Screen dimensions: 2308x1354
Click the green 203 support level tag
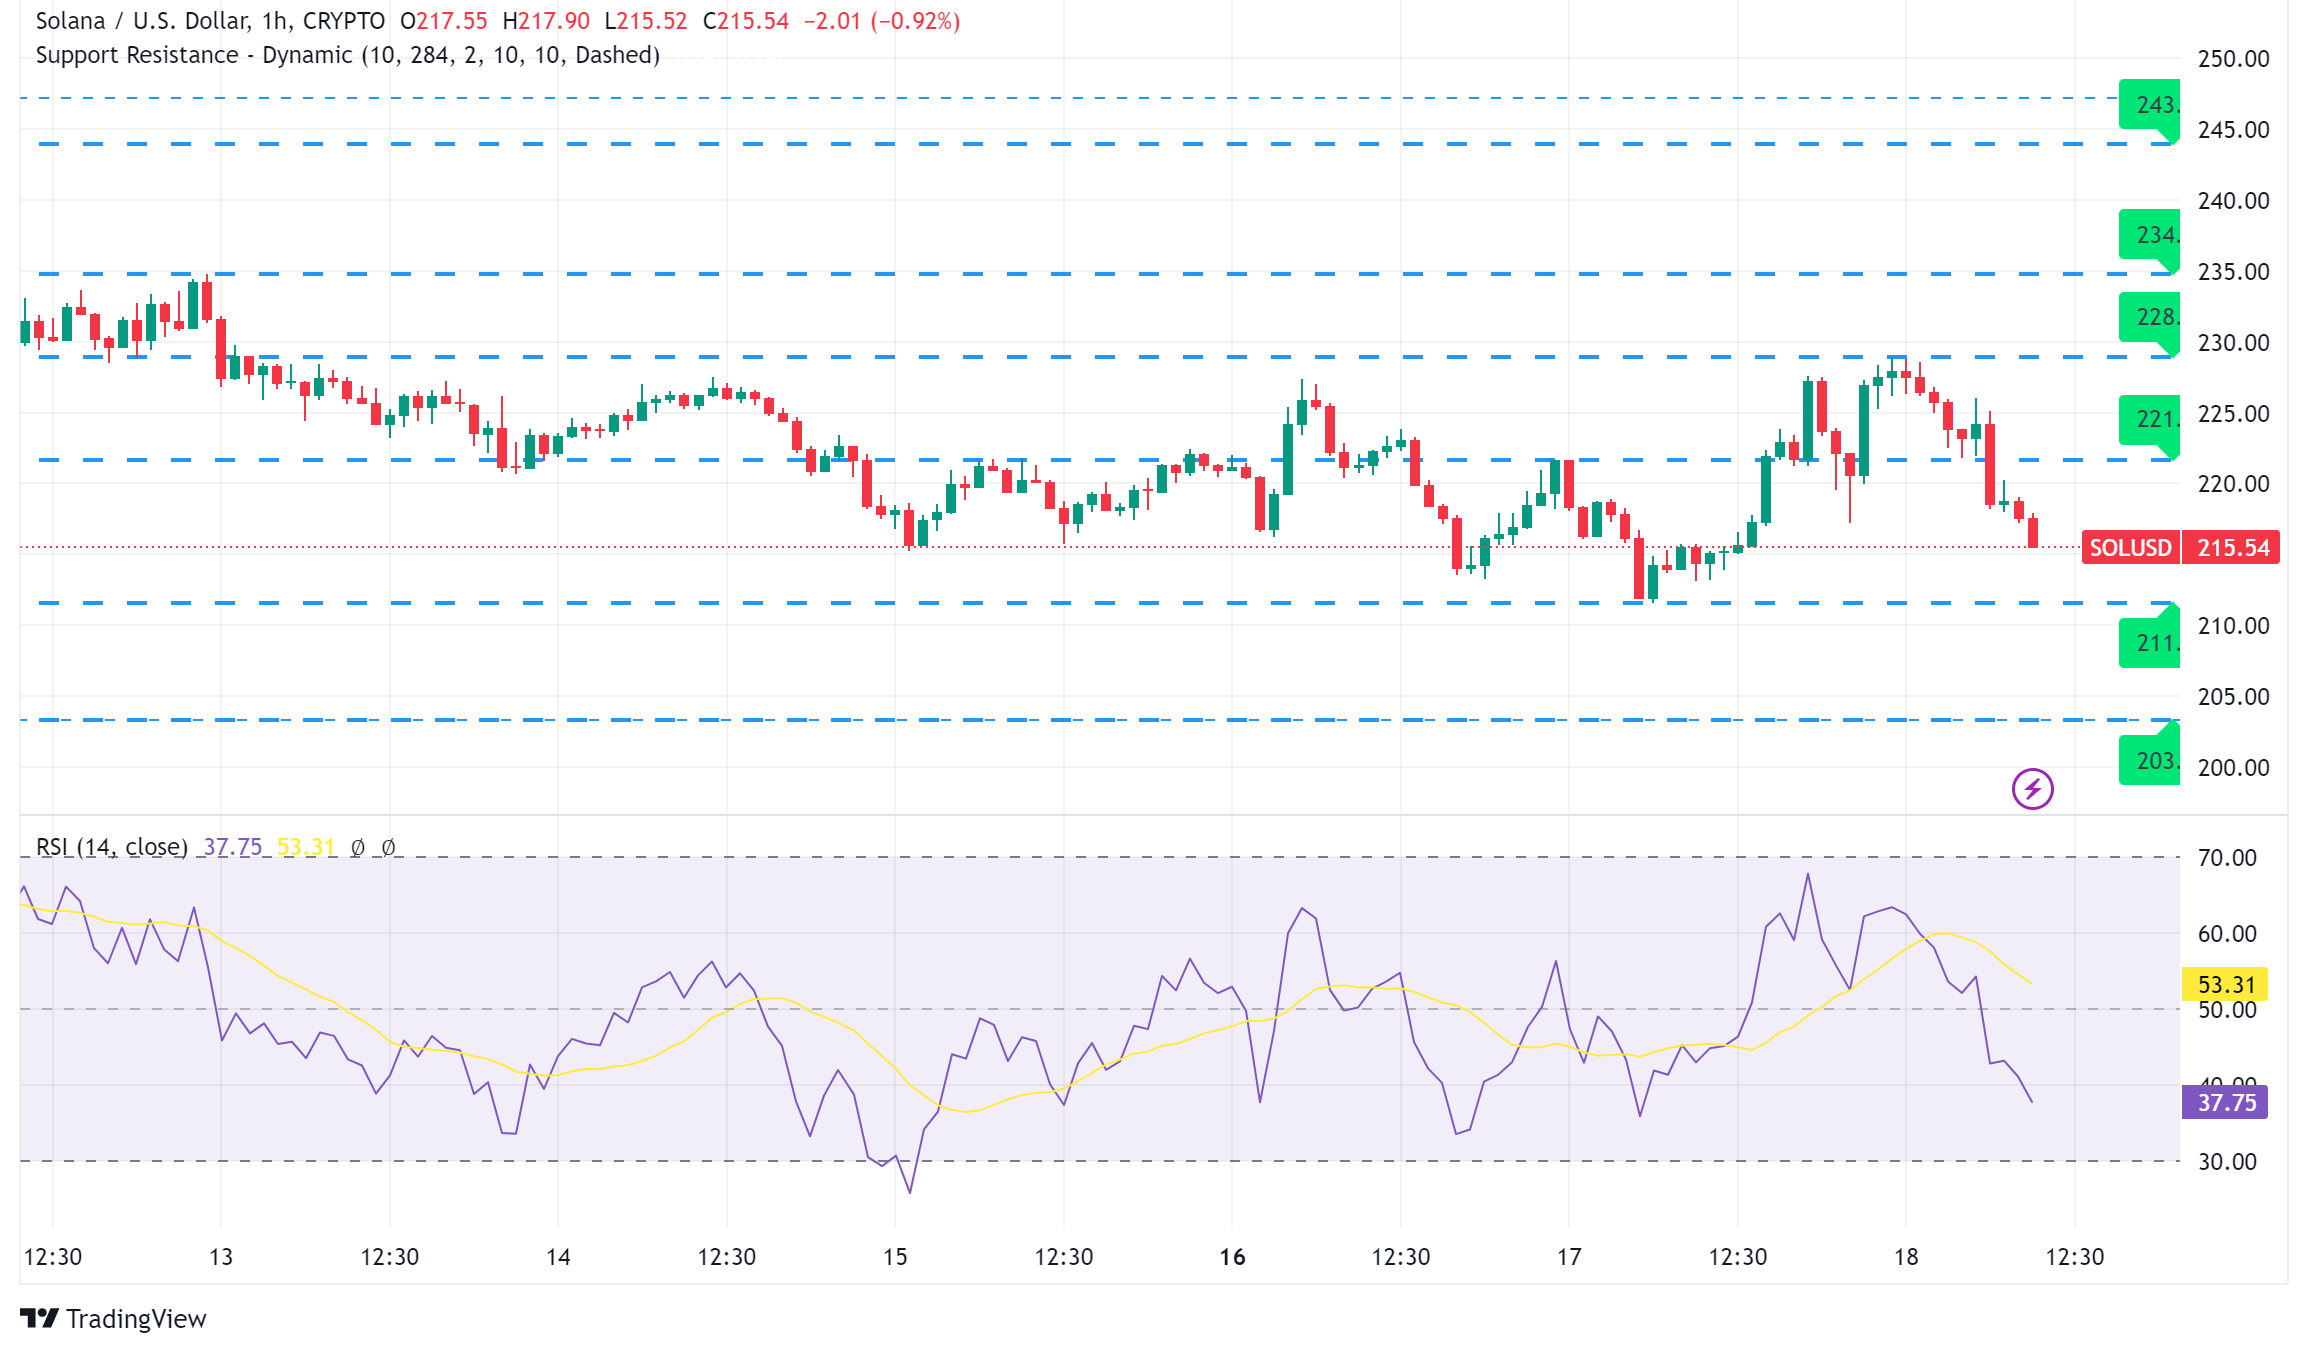coord(2150,760)
